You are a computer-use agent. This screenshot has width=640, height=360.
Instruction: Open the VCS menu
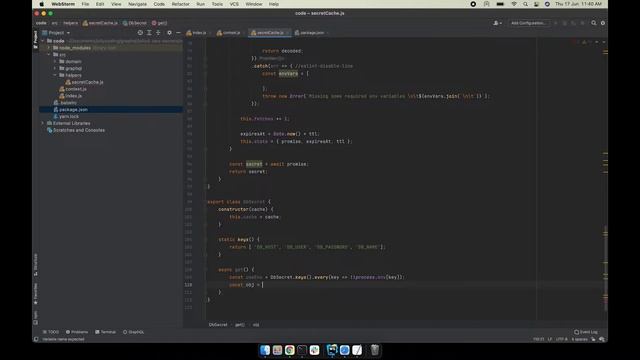click(234, 4)
